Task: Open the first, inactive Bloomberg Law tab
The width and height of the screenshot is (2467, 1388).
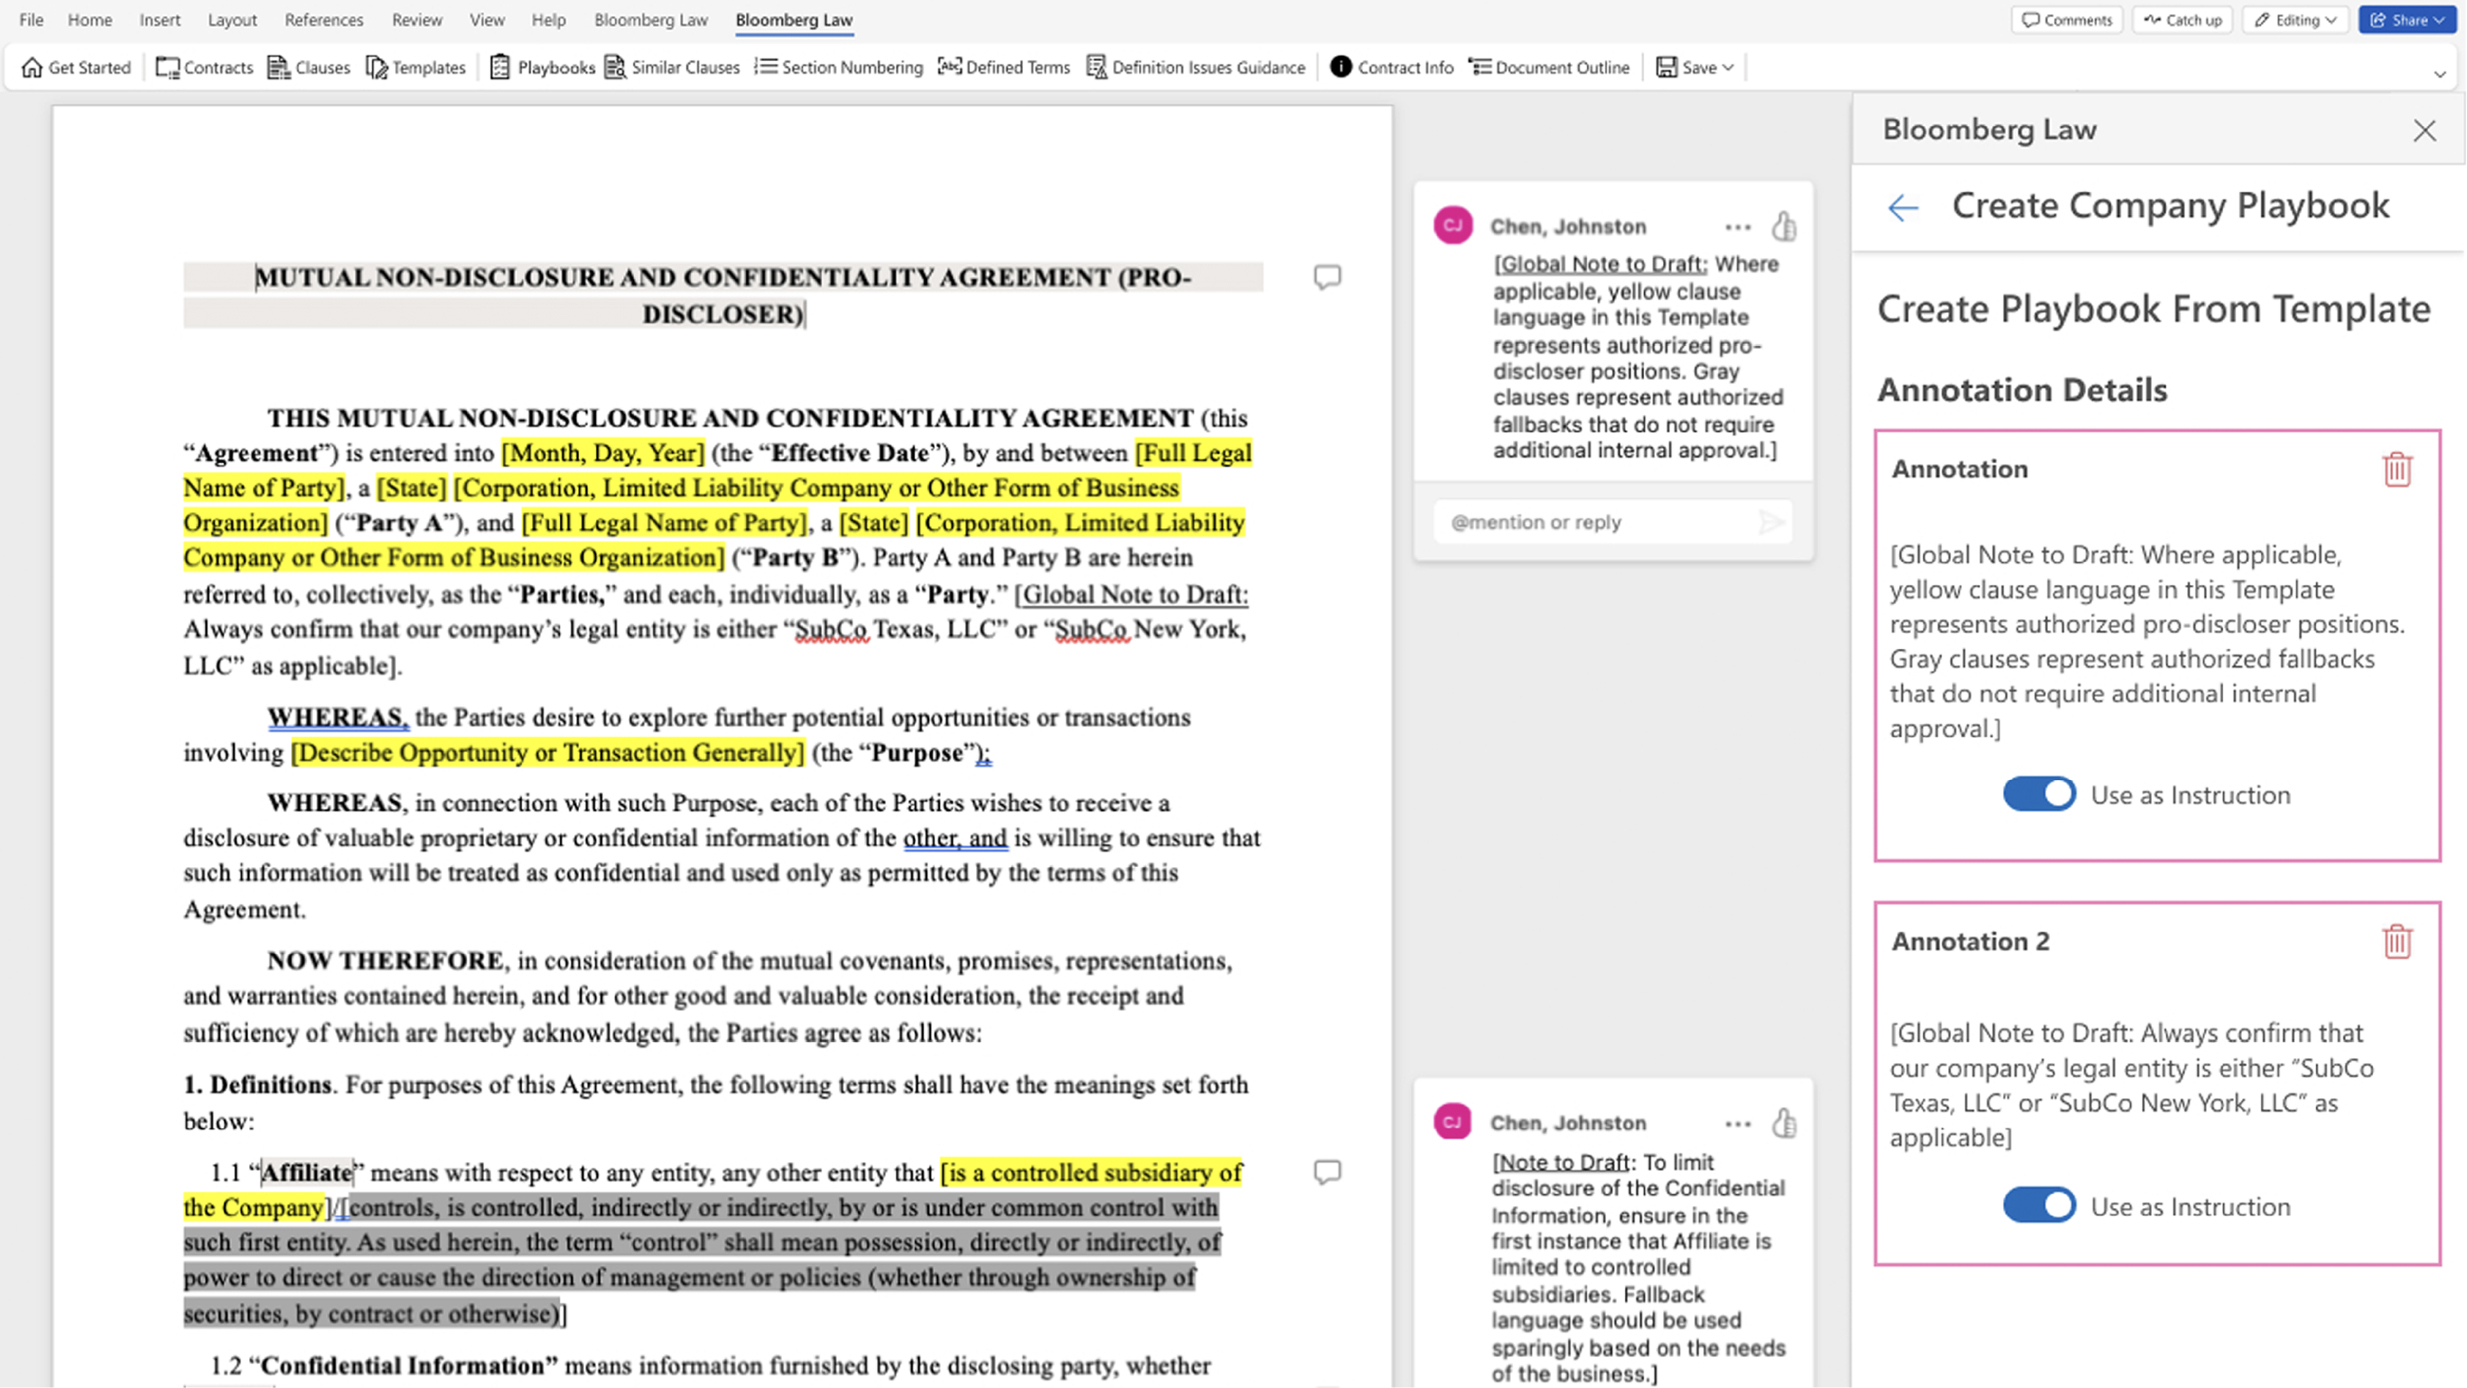Action: tap(651, 19)
